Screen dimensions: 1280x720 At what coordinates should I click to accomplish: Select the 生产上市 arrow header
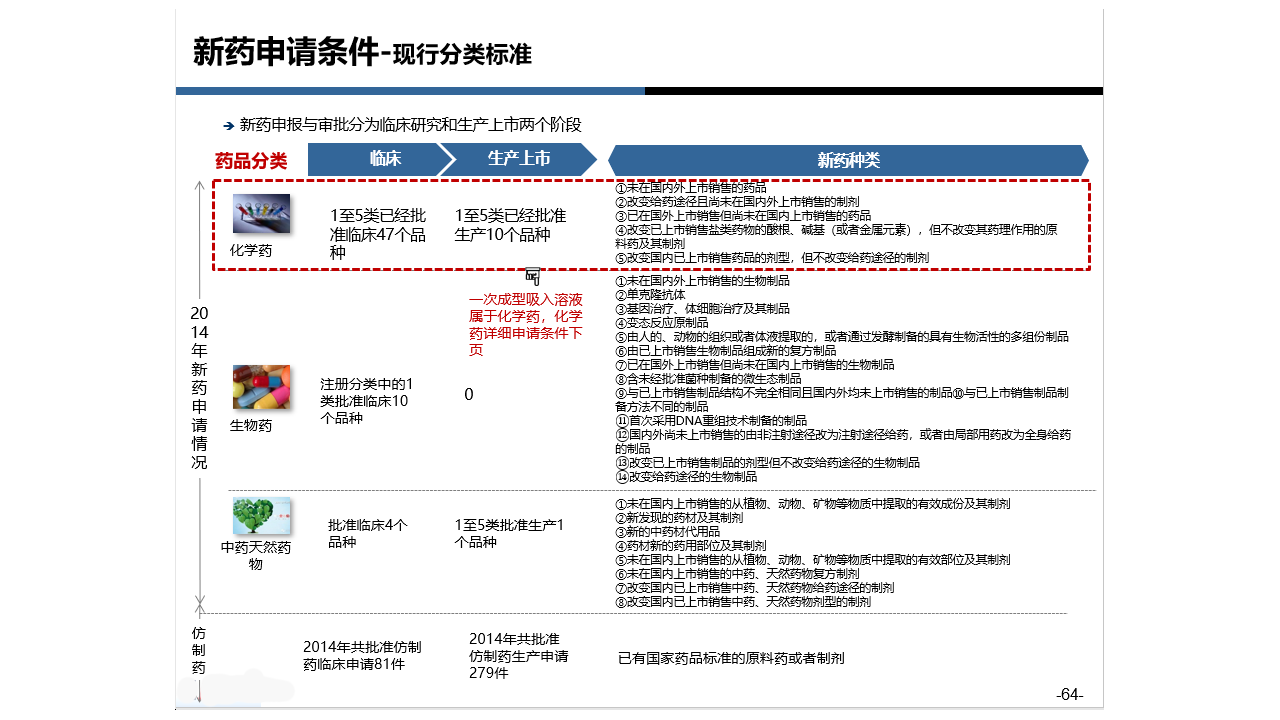[518, 159]
